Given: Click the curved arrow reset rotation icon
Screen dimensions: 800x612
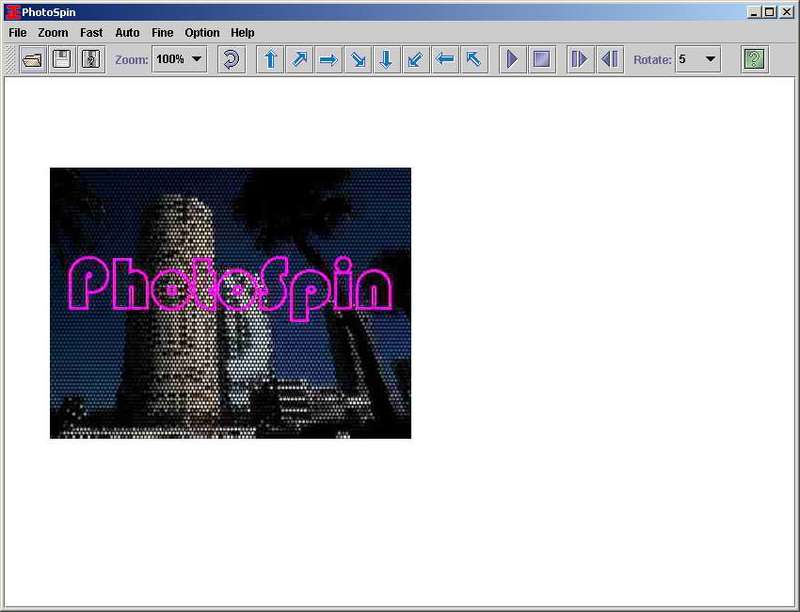Looking at the screenshot, I should coord(231,60).
